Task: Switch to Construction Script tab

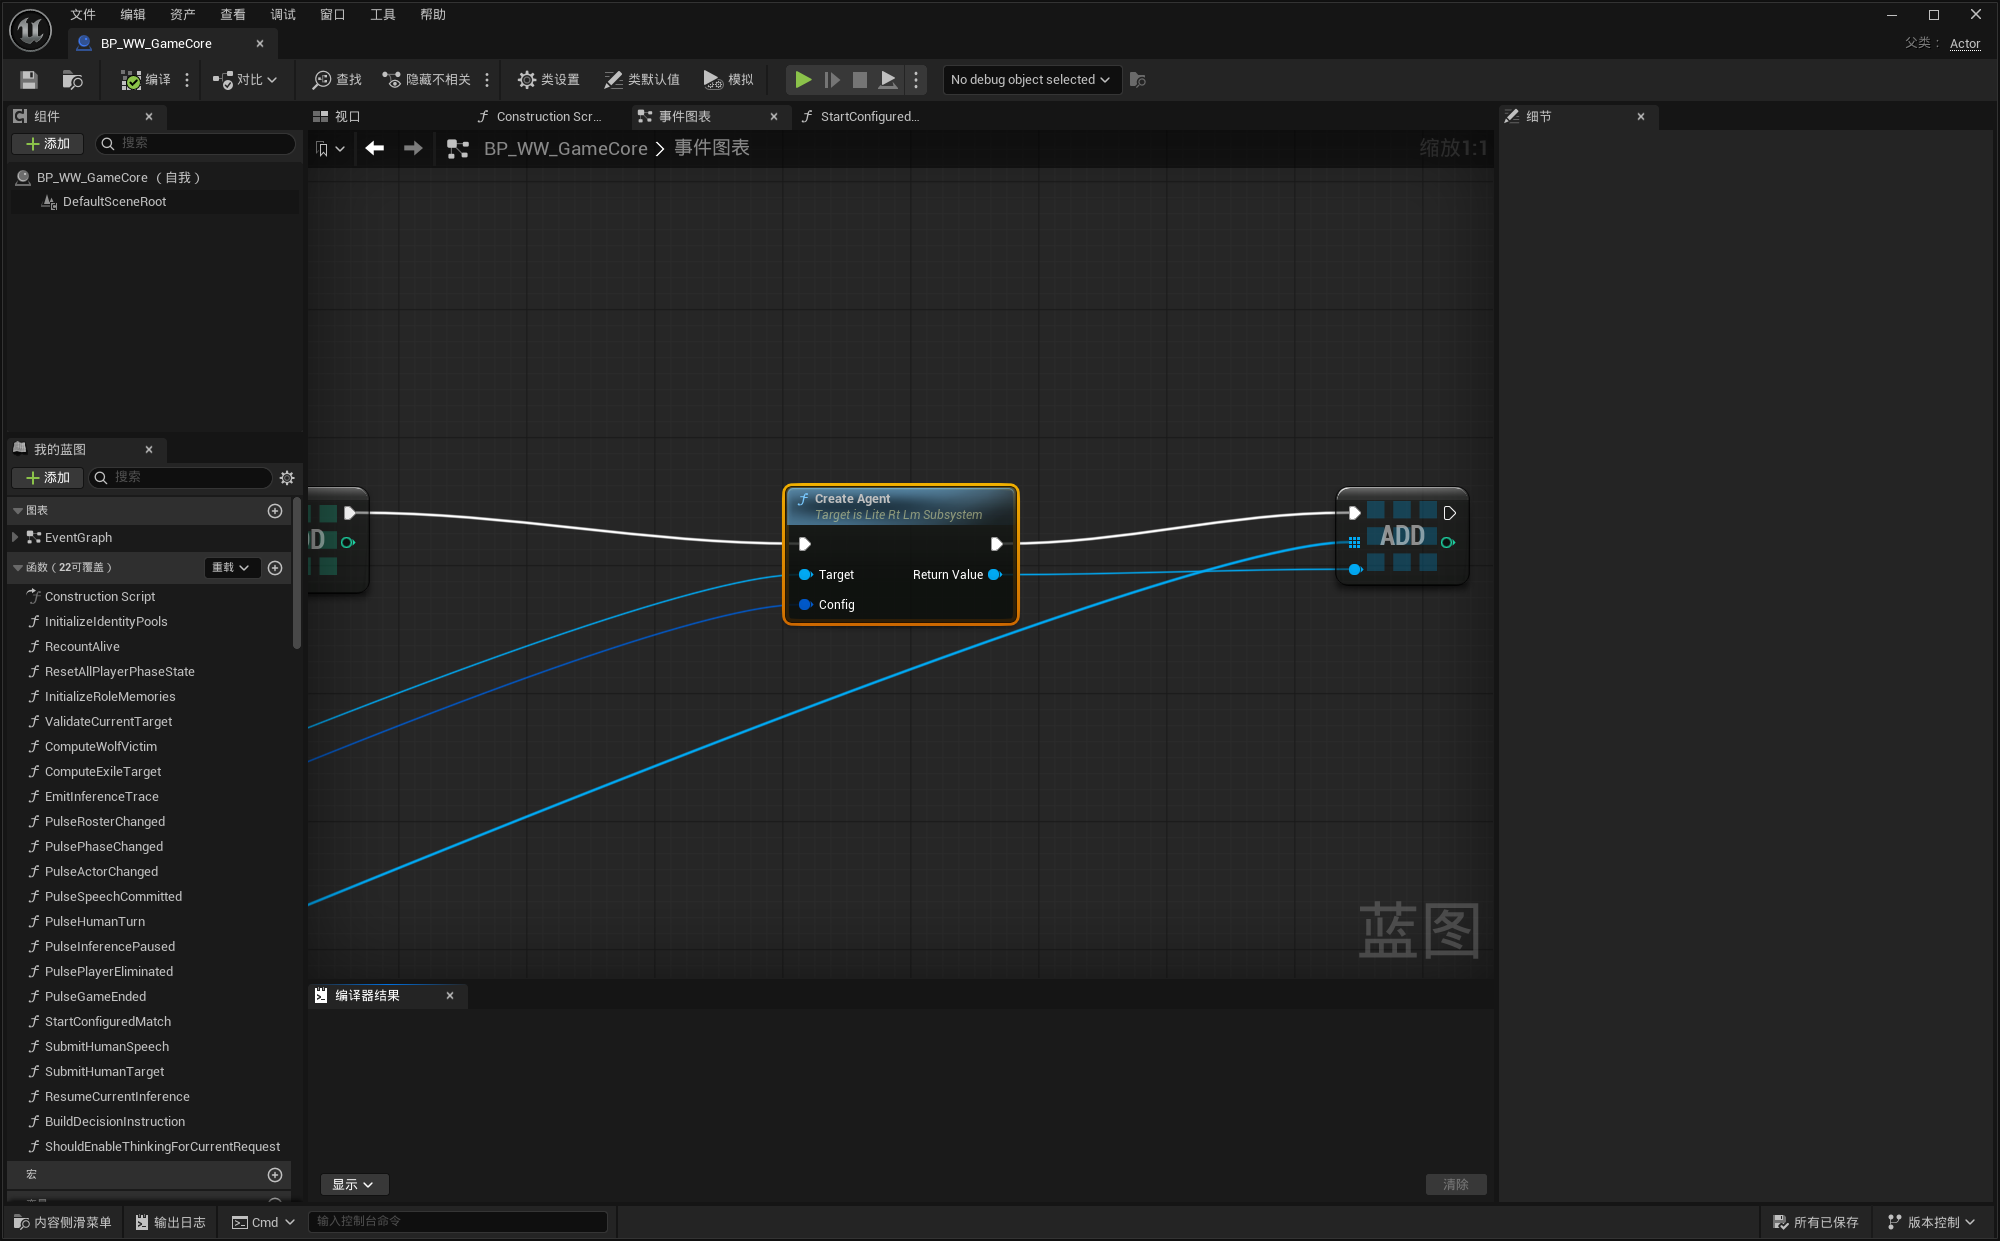Action: (549, 117)
